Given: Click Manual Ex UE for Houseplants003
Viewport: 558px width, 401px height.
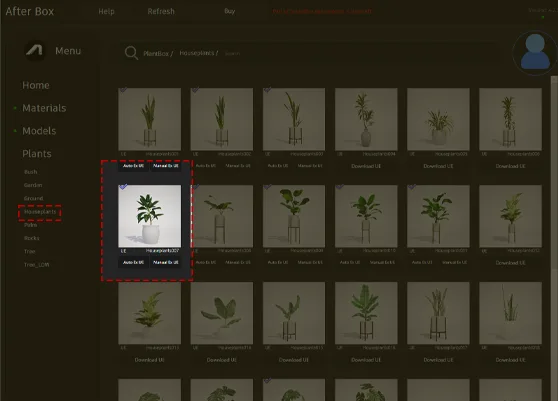Looking at the screenshot, I should point(310,166).
